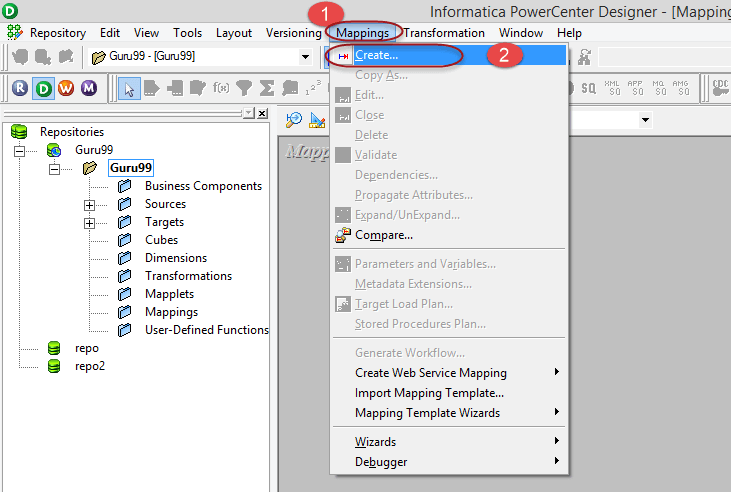Select the Cubes folder
Screen dimensions: 731x492
161,240
